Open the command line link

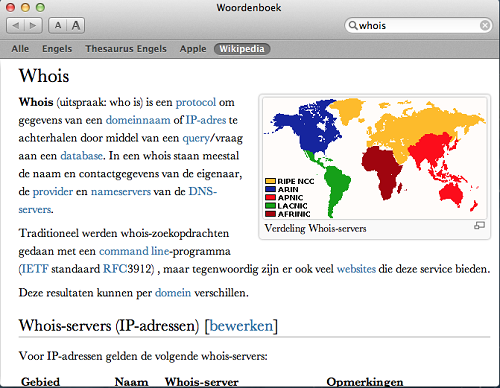tap(134, 251)
